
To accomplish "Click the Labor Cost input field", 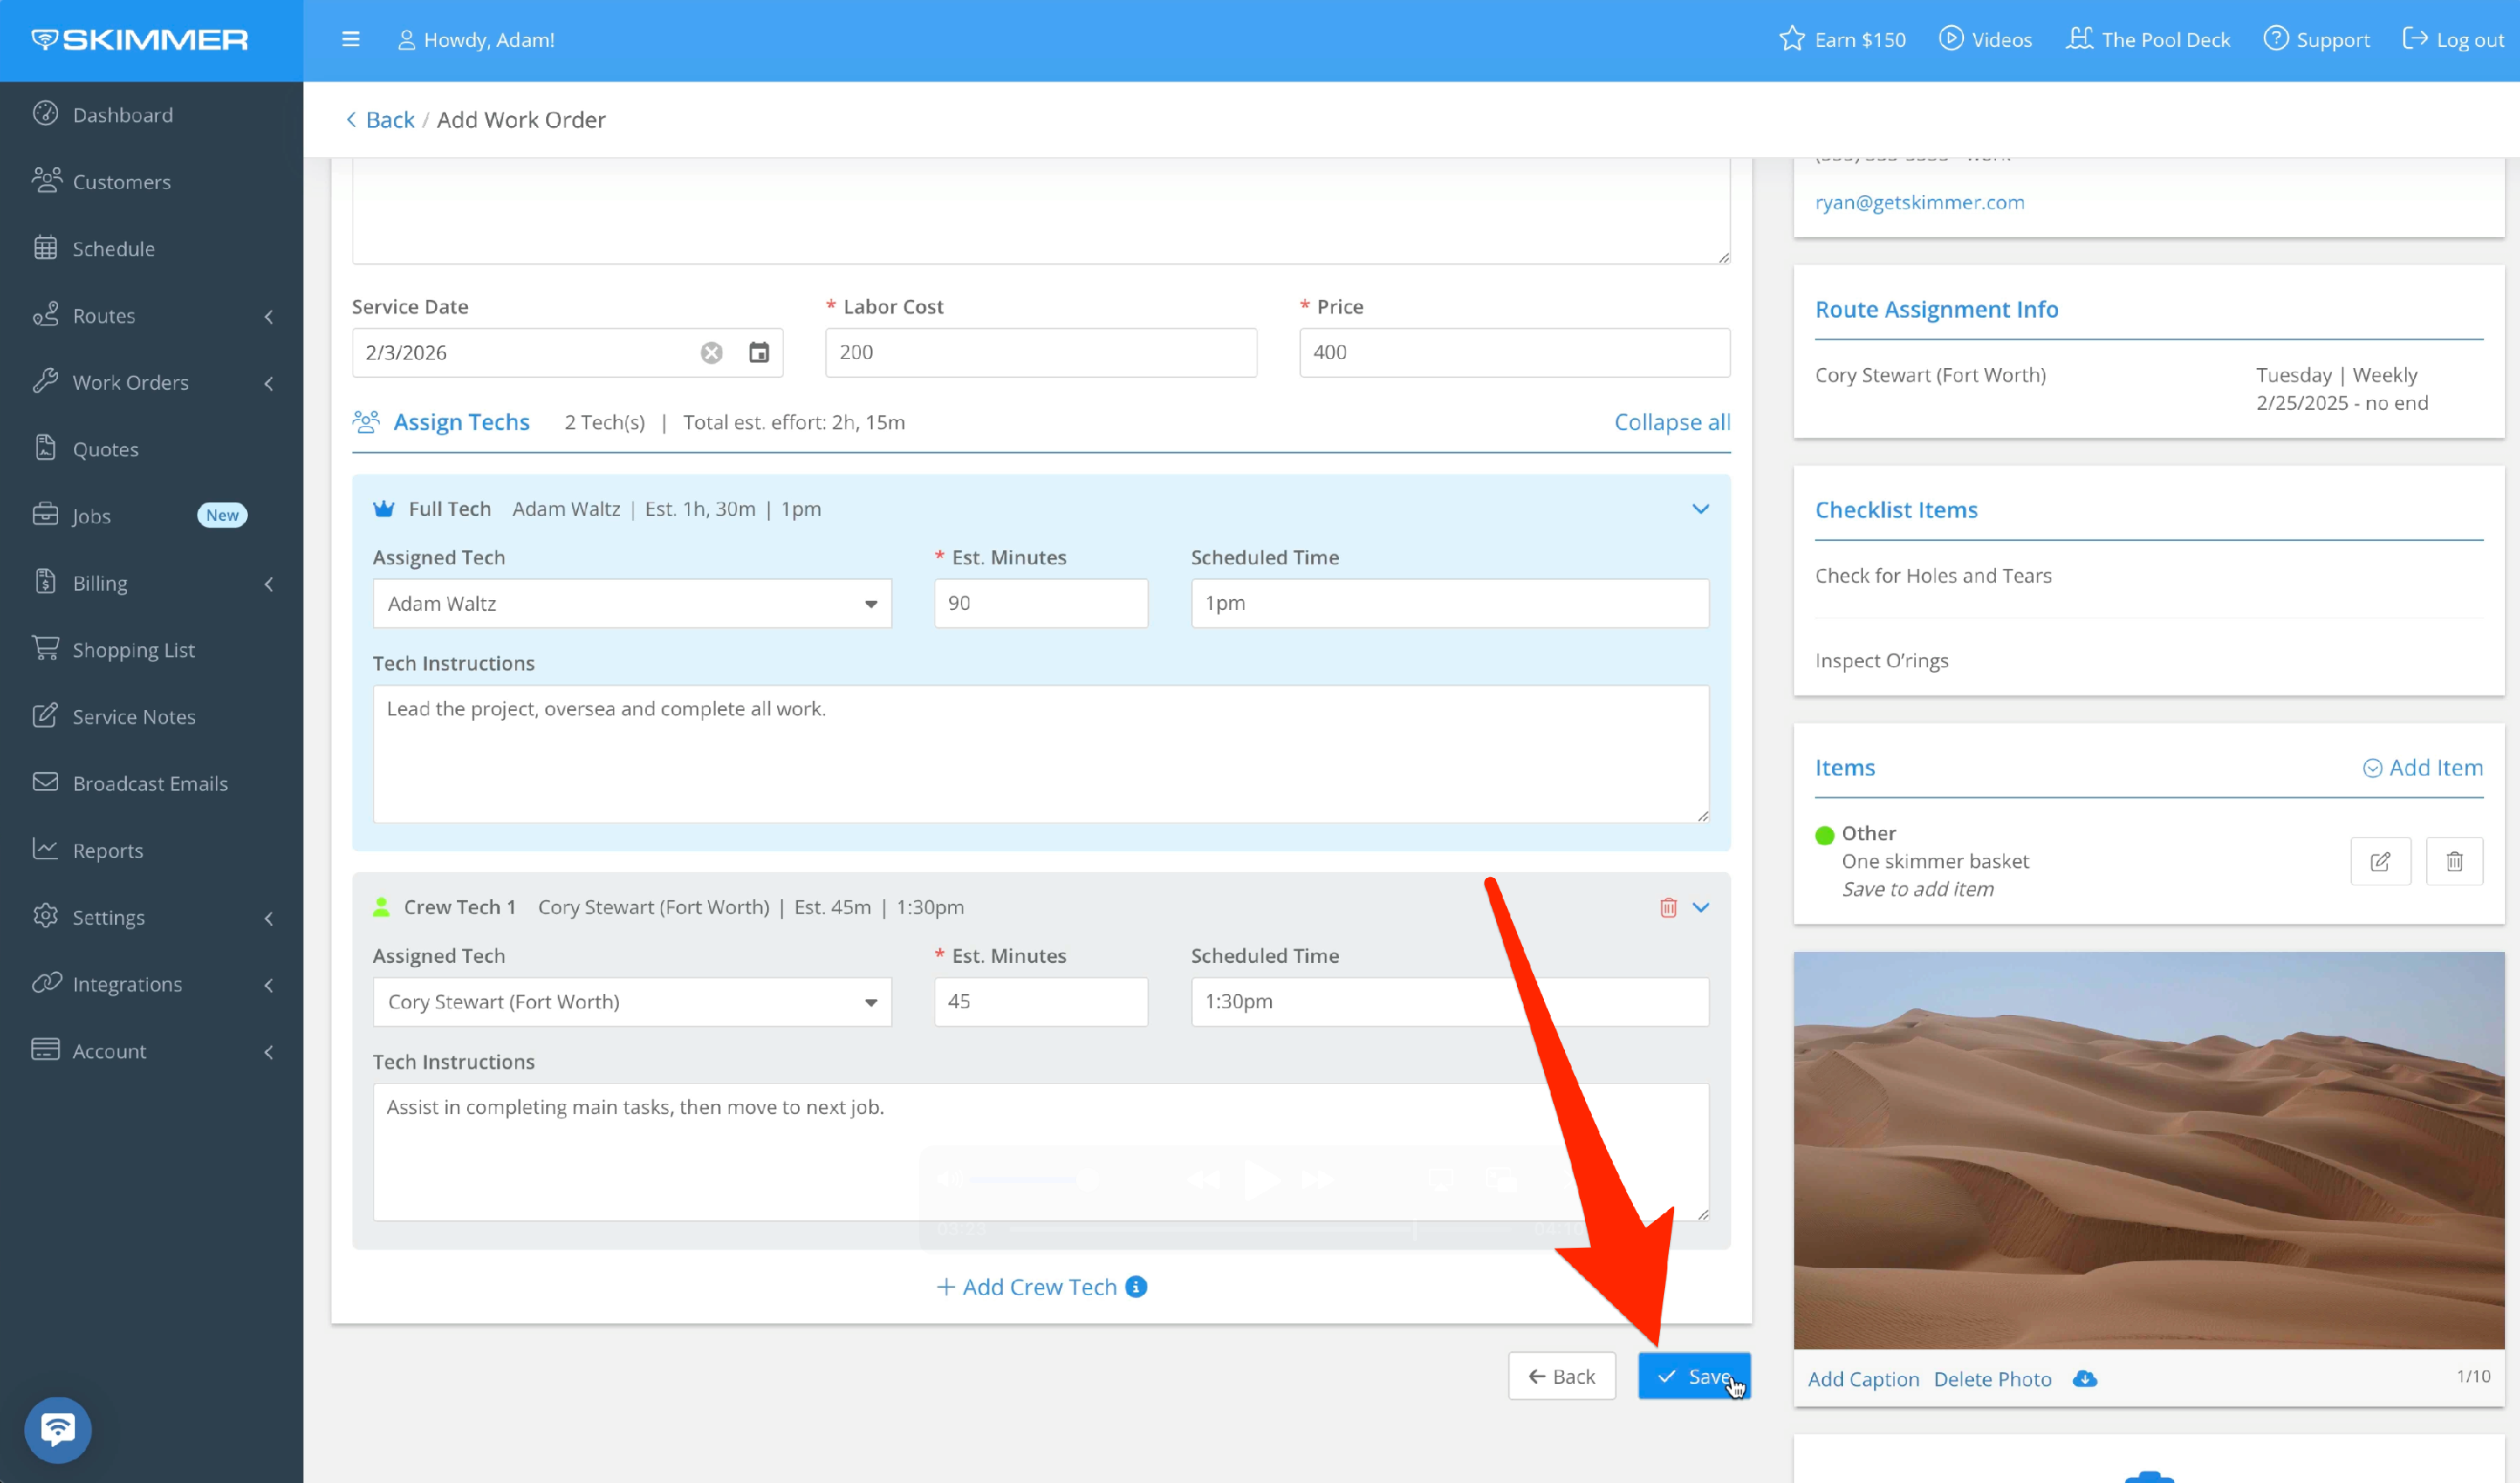I will click(x=1040, y=353).
